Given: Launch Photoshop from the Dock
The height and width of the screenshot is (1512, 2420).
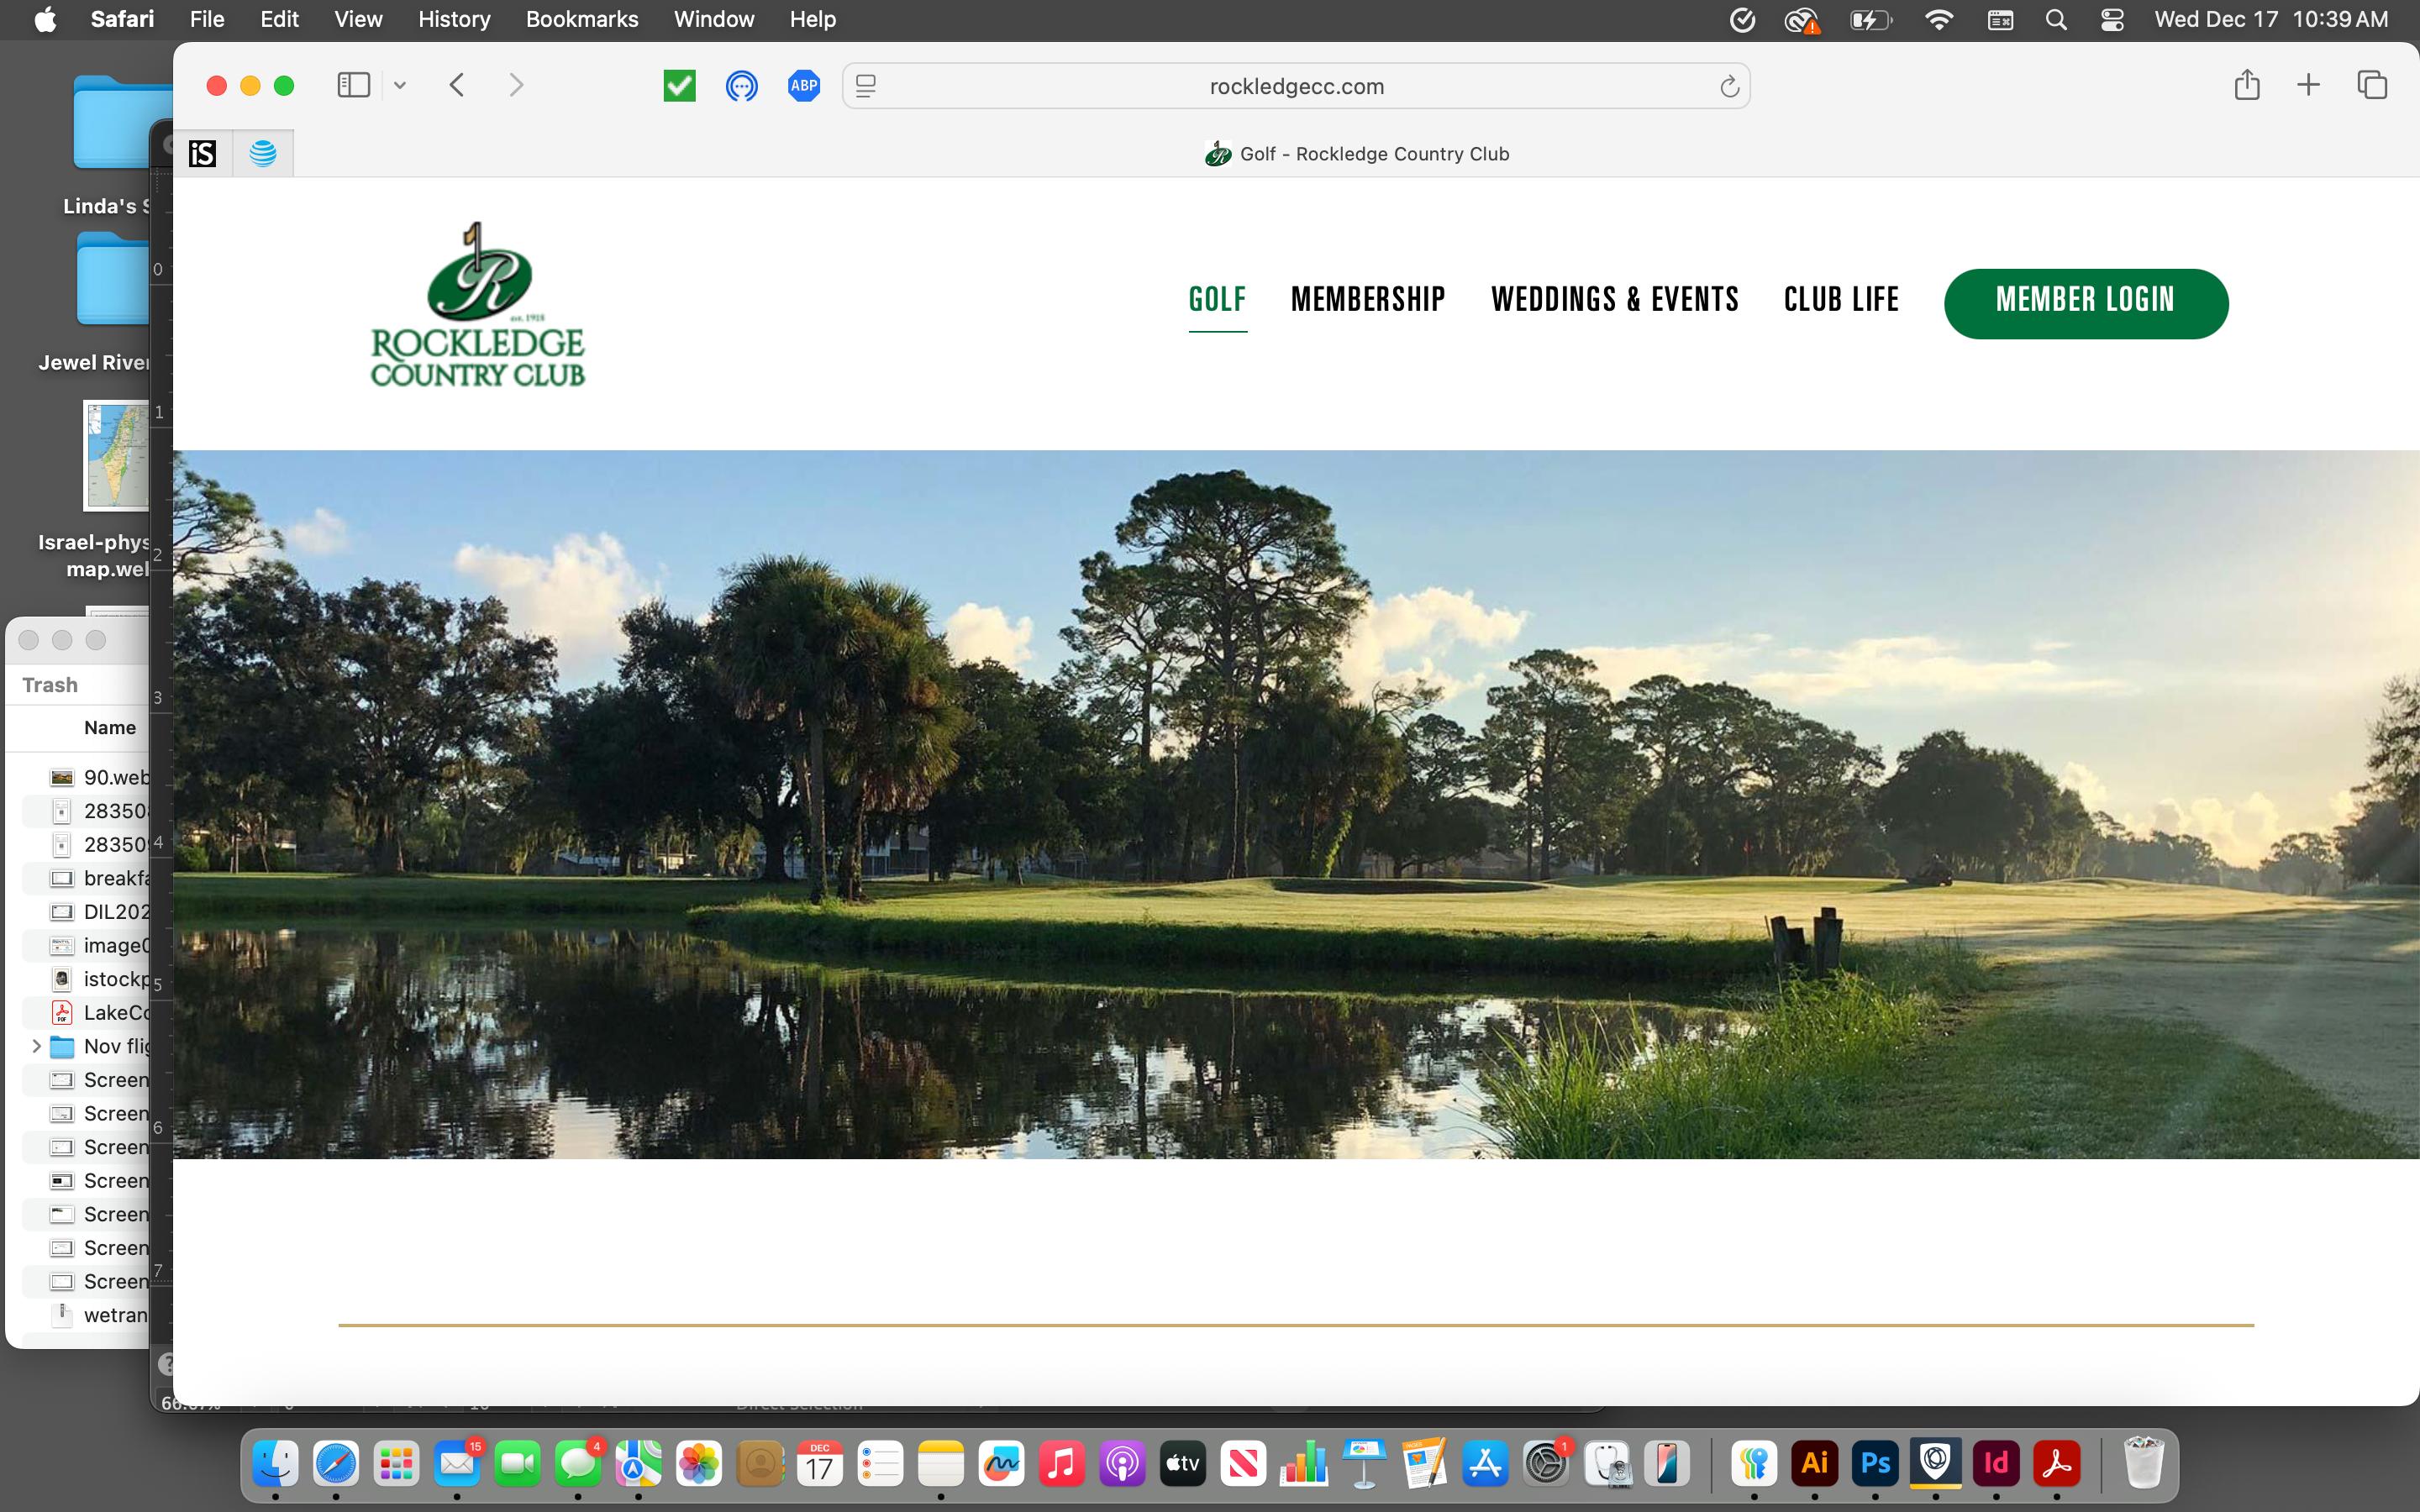Looking at the screenshot, I should [1875, 1464].
